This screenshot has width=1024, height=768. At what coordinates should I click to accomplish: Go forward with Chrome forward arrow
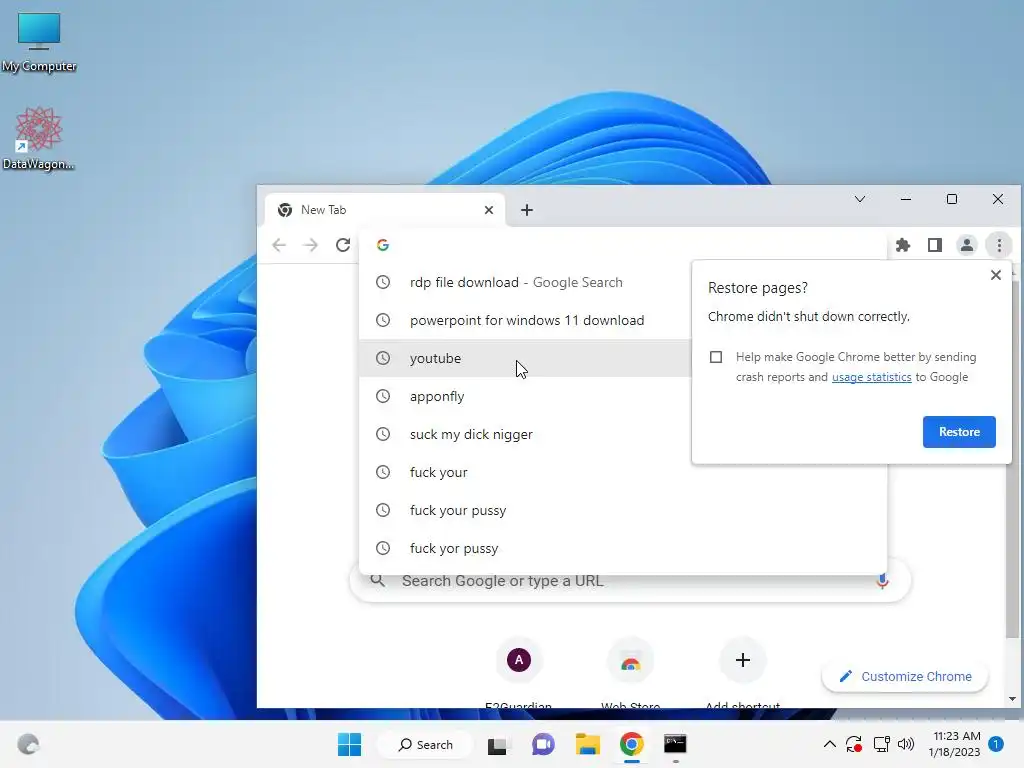(311, 245)
